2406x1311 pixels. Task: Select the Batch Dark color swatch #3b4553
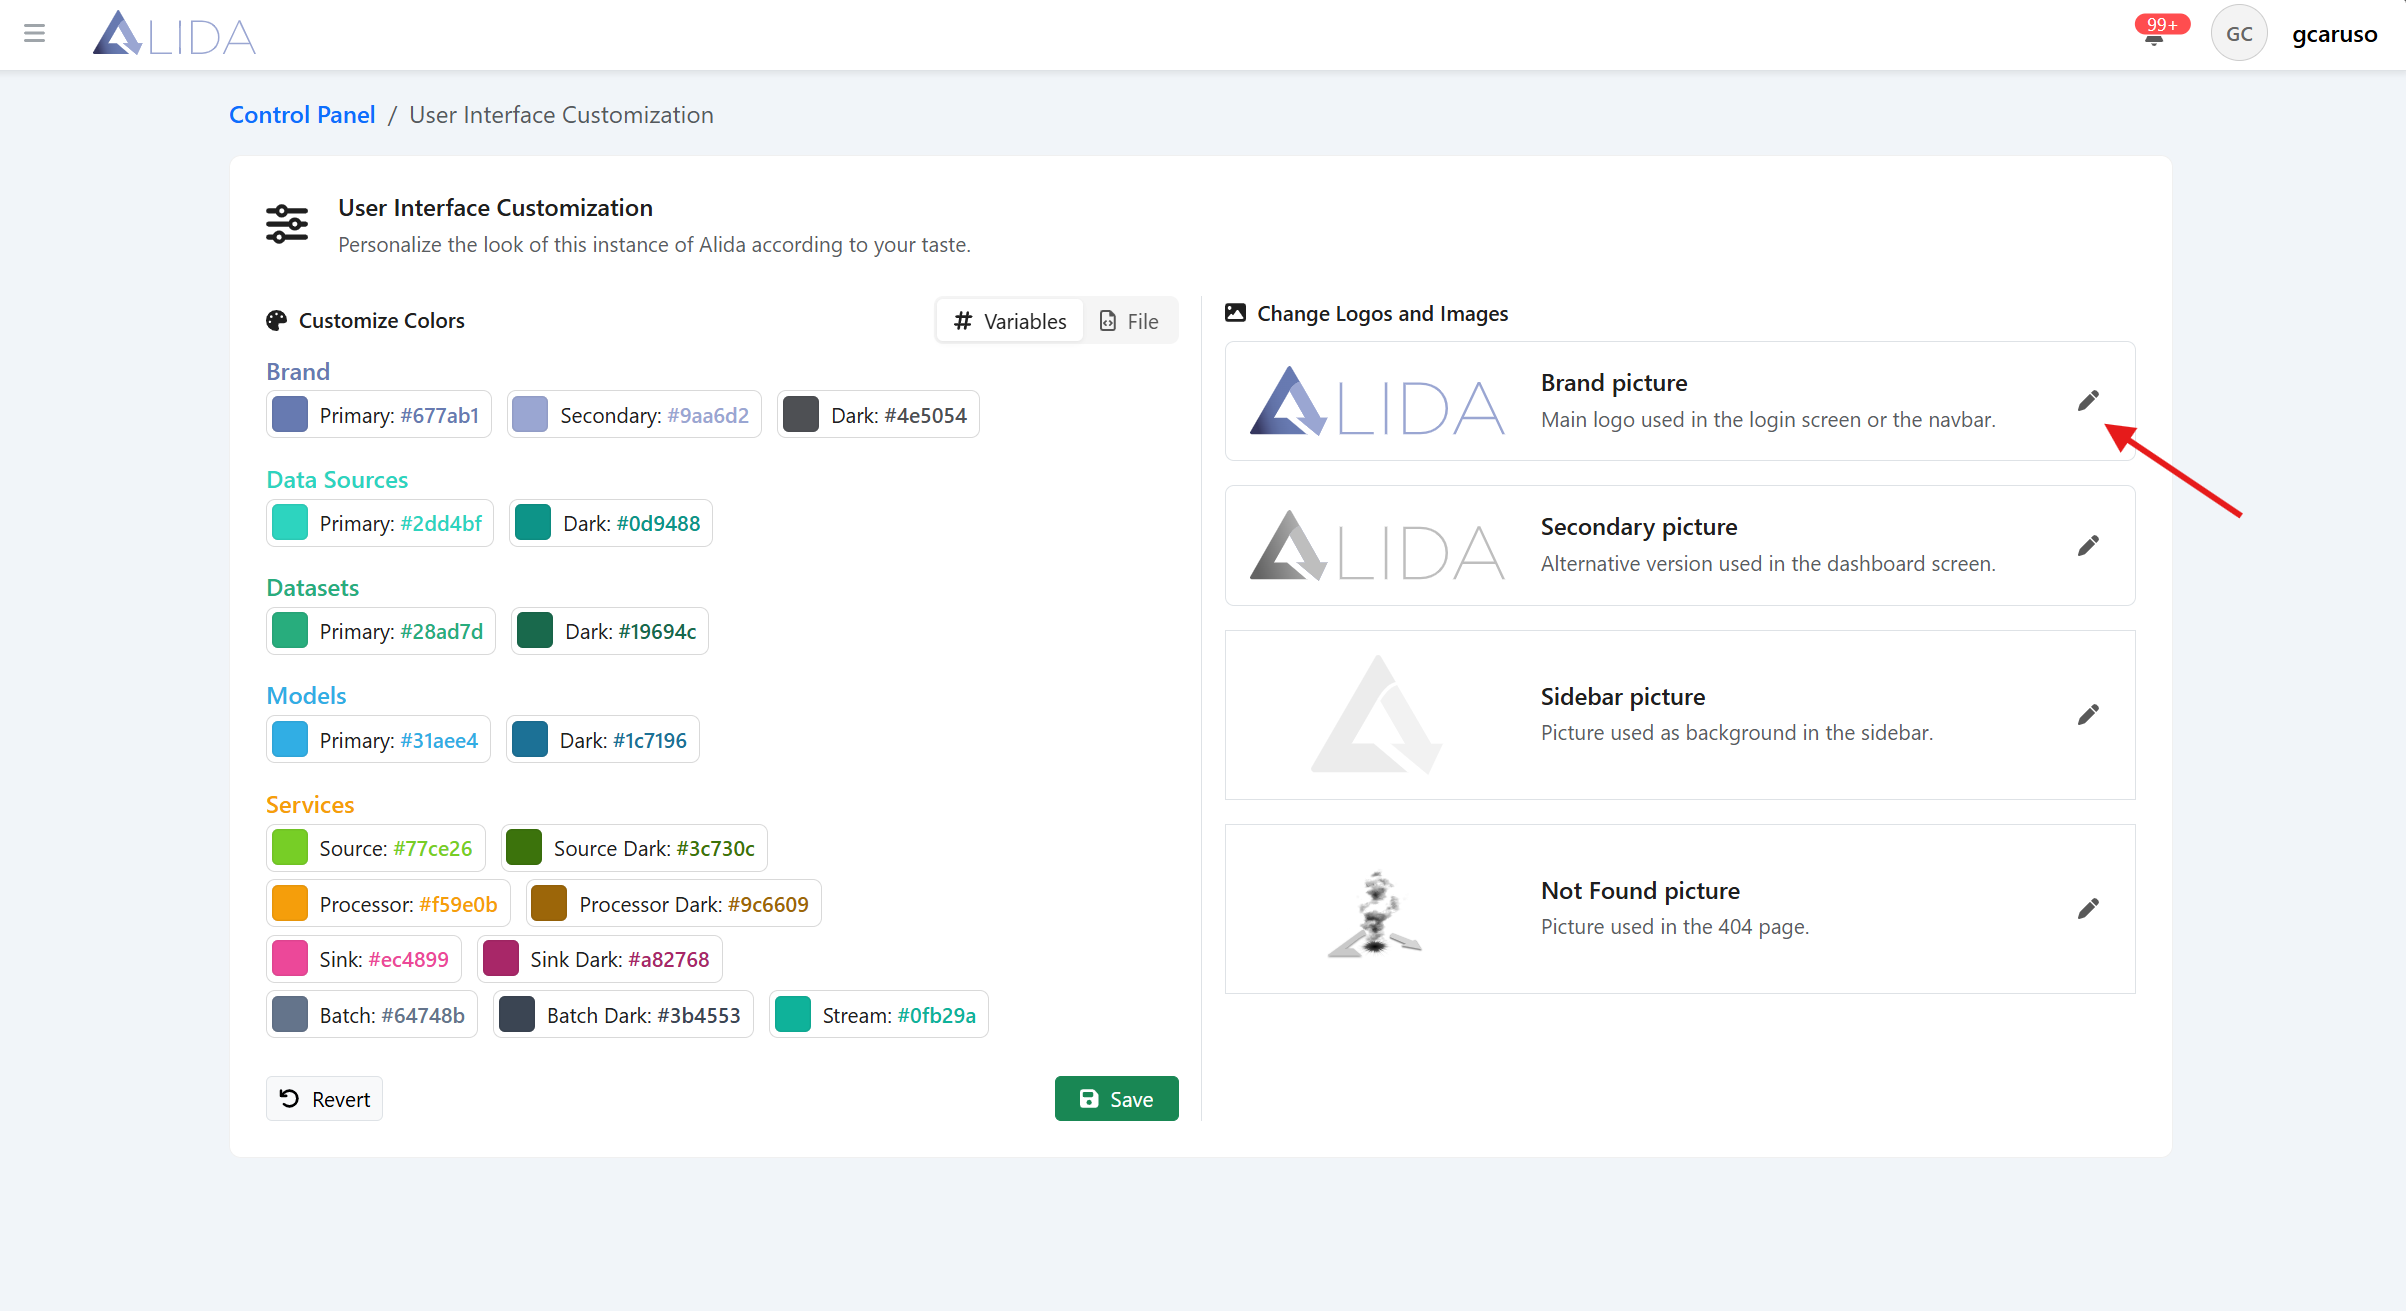click(x=517, y=1015)
